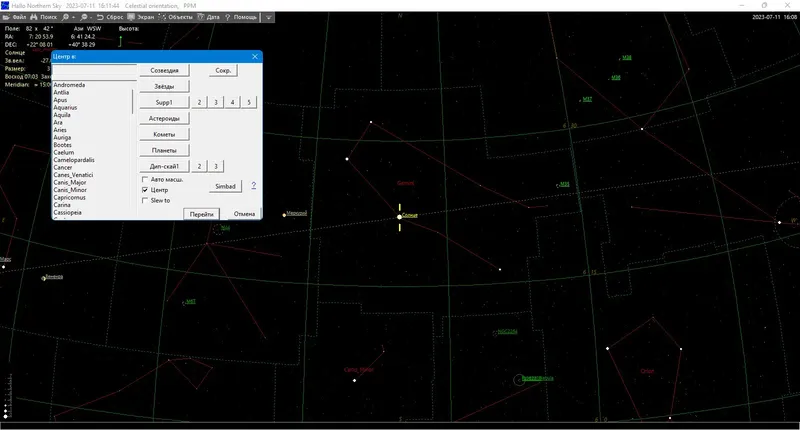Click the object name input field
Screen dimensions: 800x430
pos(95,71)
